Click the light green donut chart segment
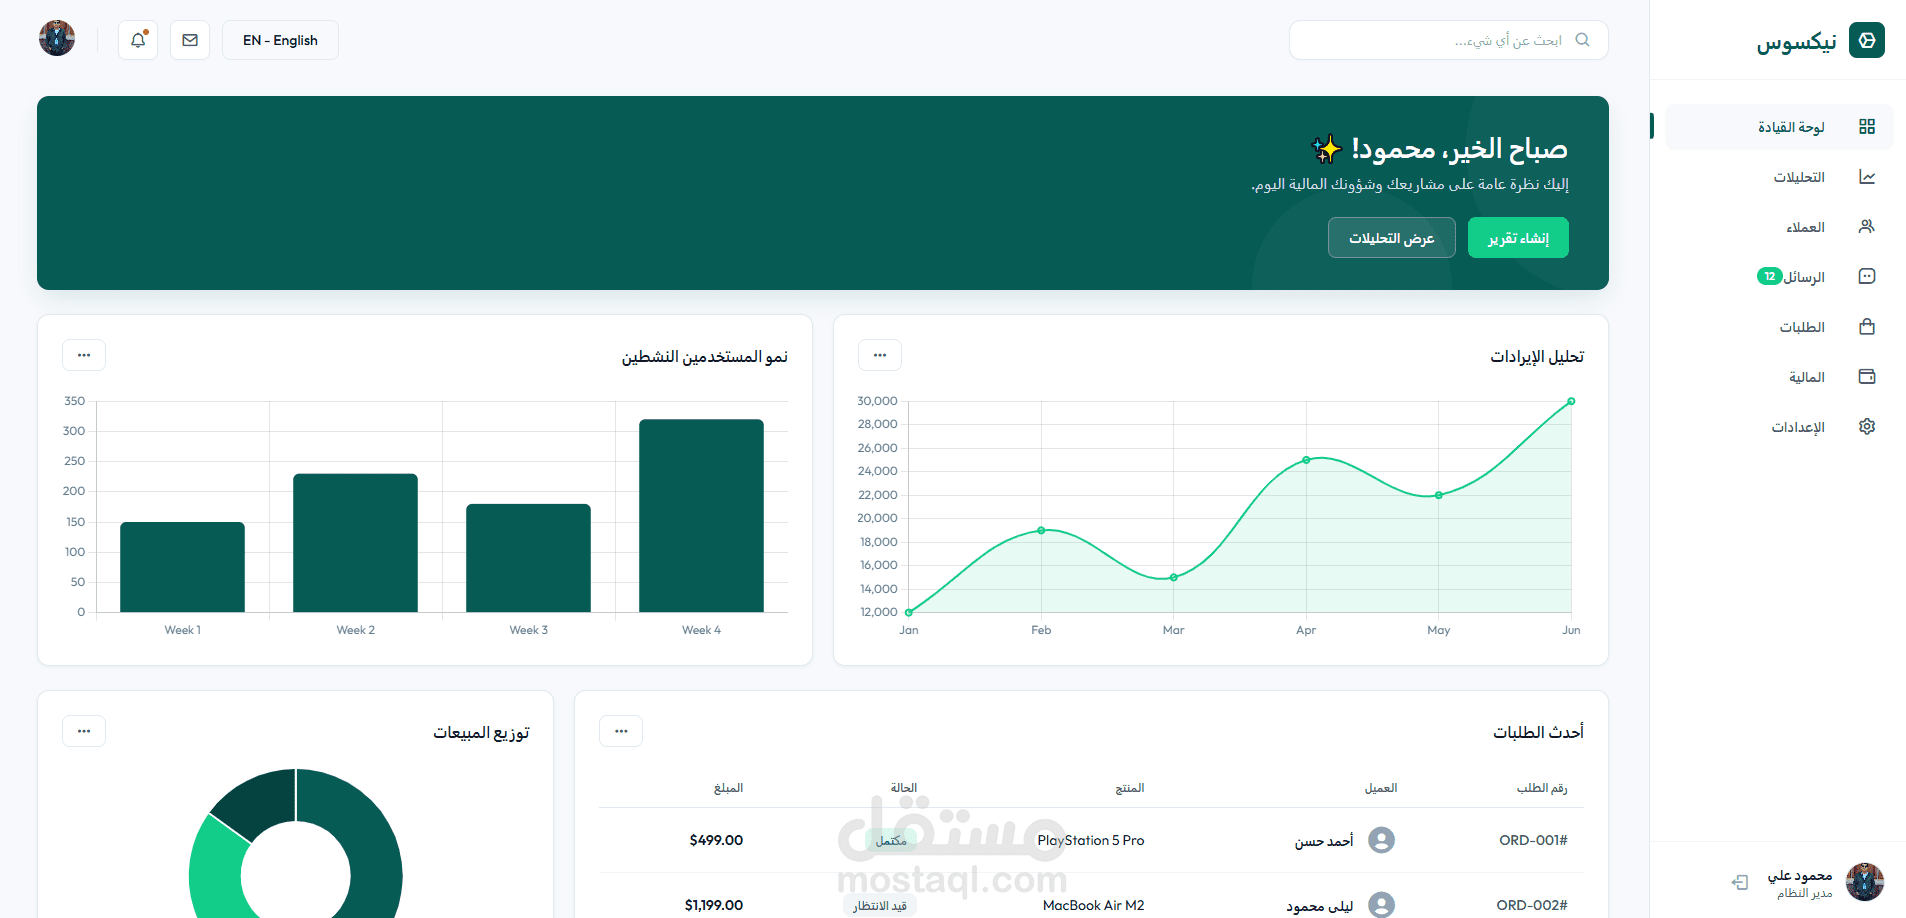1906x918 pixels. pos(215,870)
